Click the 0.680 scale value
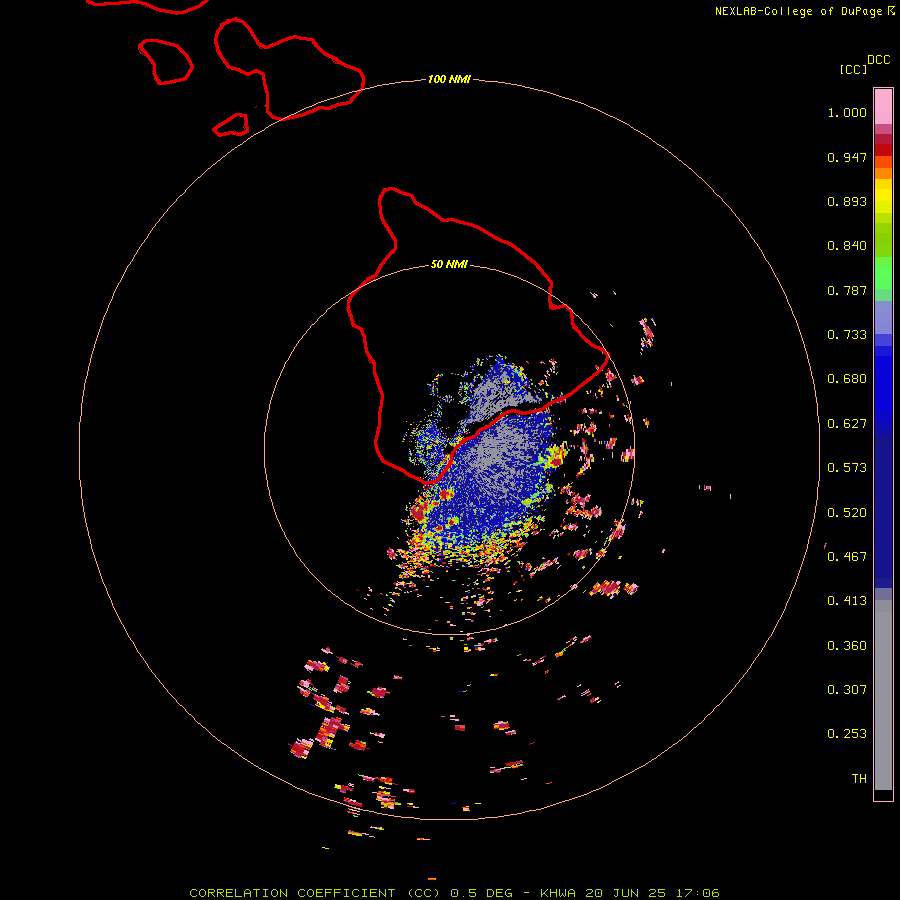This screenshot has width=900, height=900. [x=847, y=379]
